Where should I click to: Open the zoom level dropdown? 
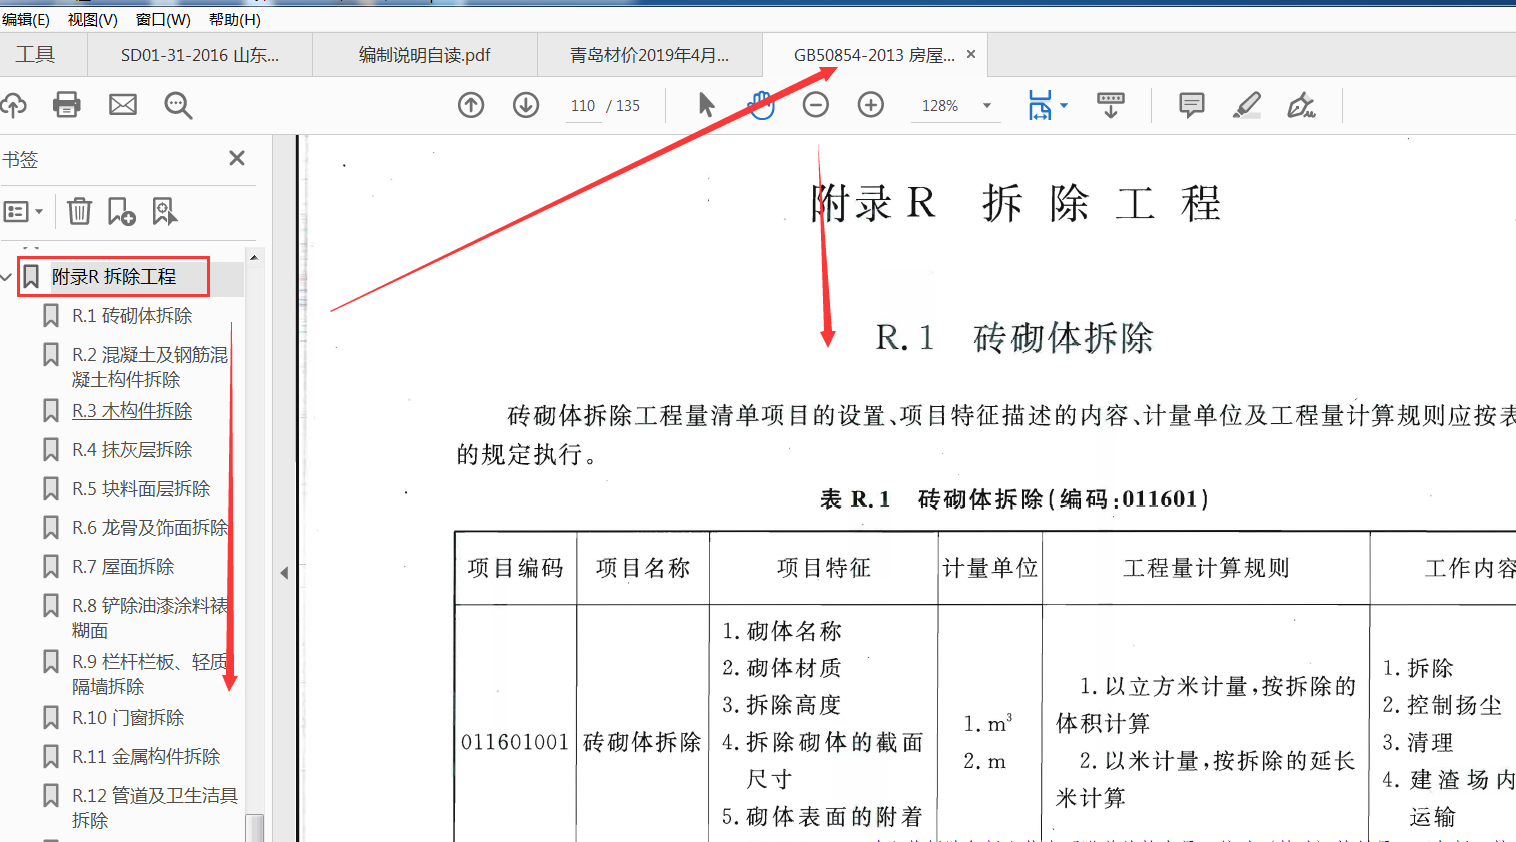tap(987, 105)
